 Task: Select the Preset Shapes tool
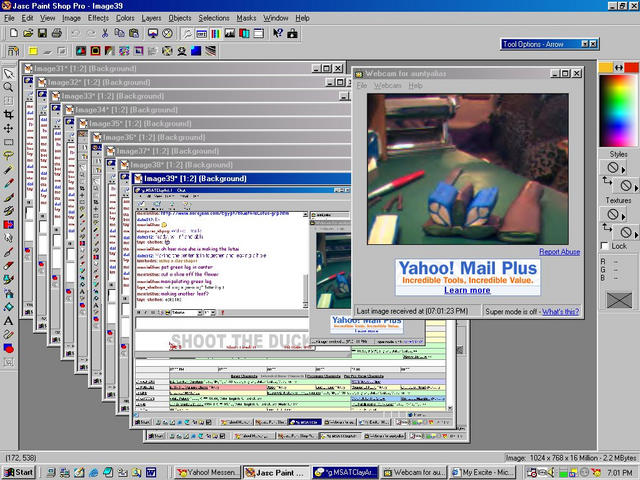8,348
